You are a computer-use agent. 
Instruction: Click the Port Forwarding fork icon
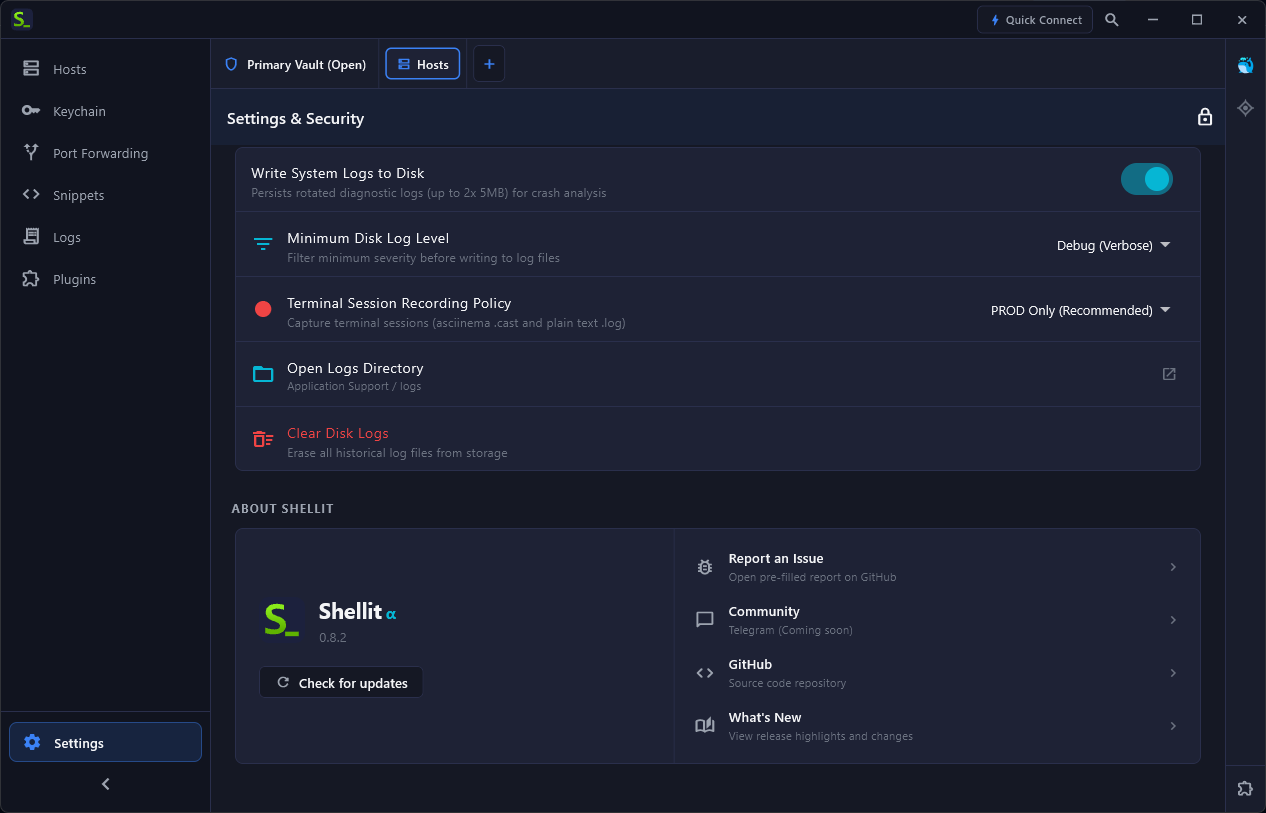pyautogui.click(x=31, y=152)
